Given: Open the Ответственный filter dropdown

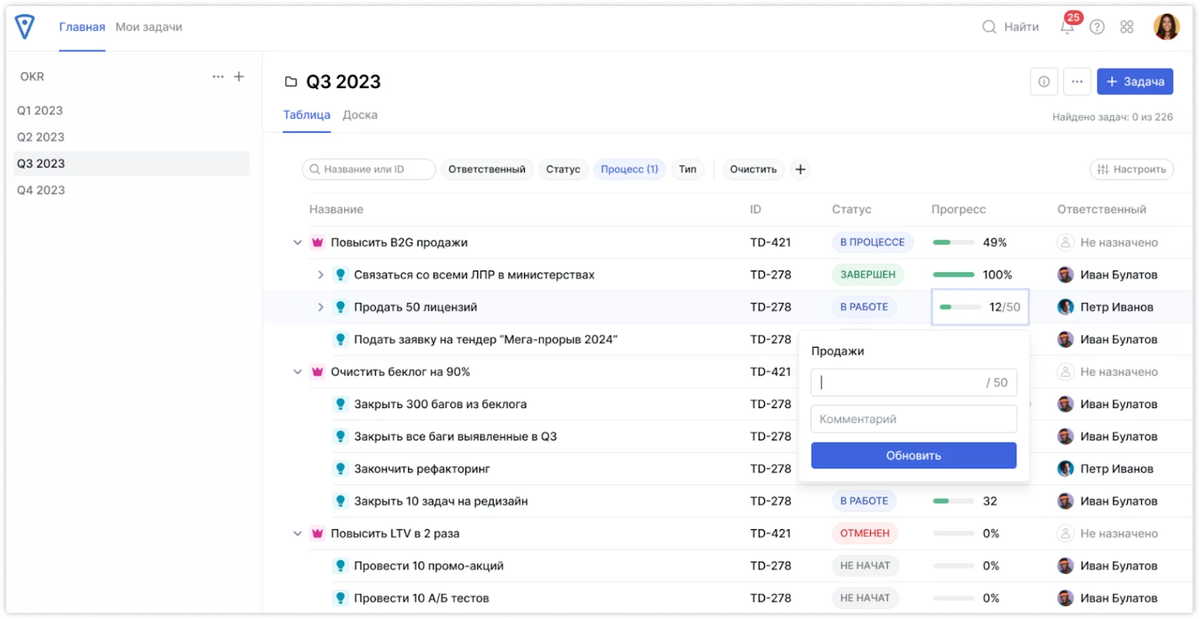Looking at the screenshot, I should pos(487,169).
